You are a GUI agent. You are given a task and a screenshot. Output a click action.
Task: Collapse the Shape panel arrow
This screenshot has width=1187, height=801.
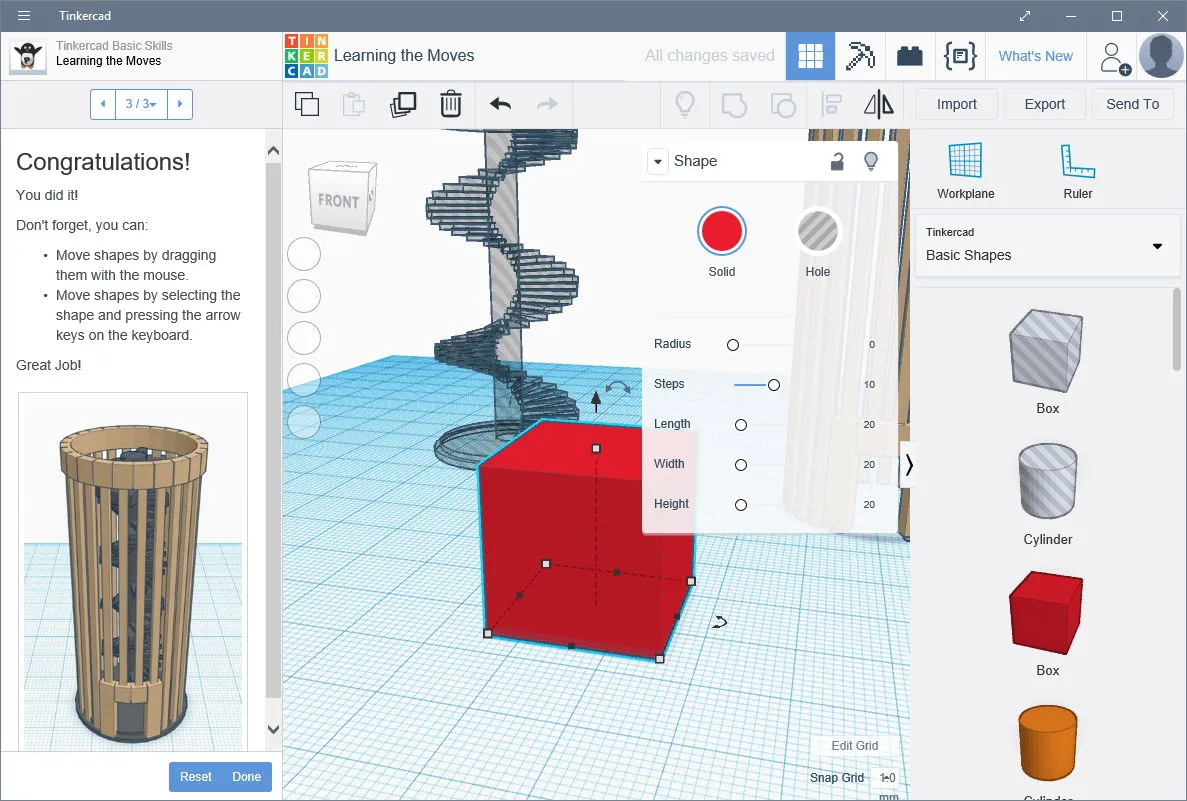pyautogui.click(x=658, y=161)
